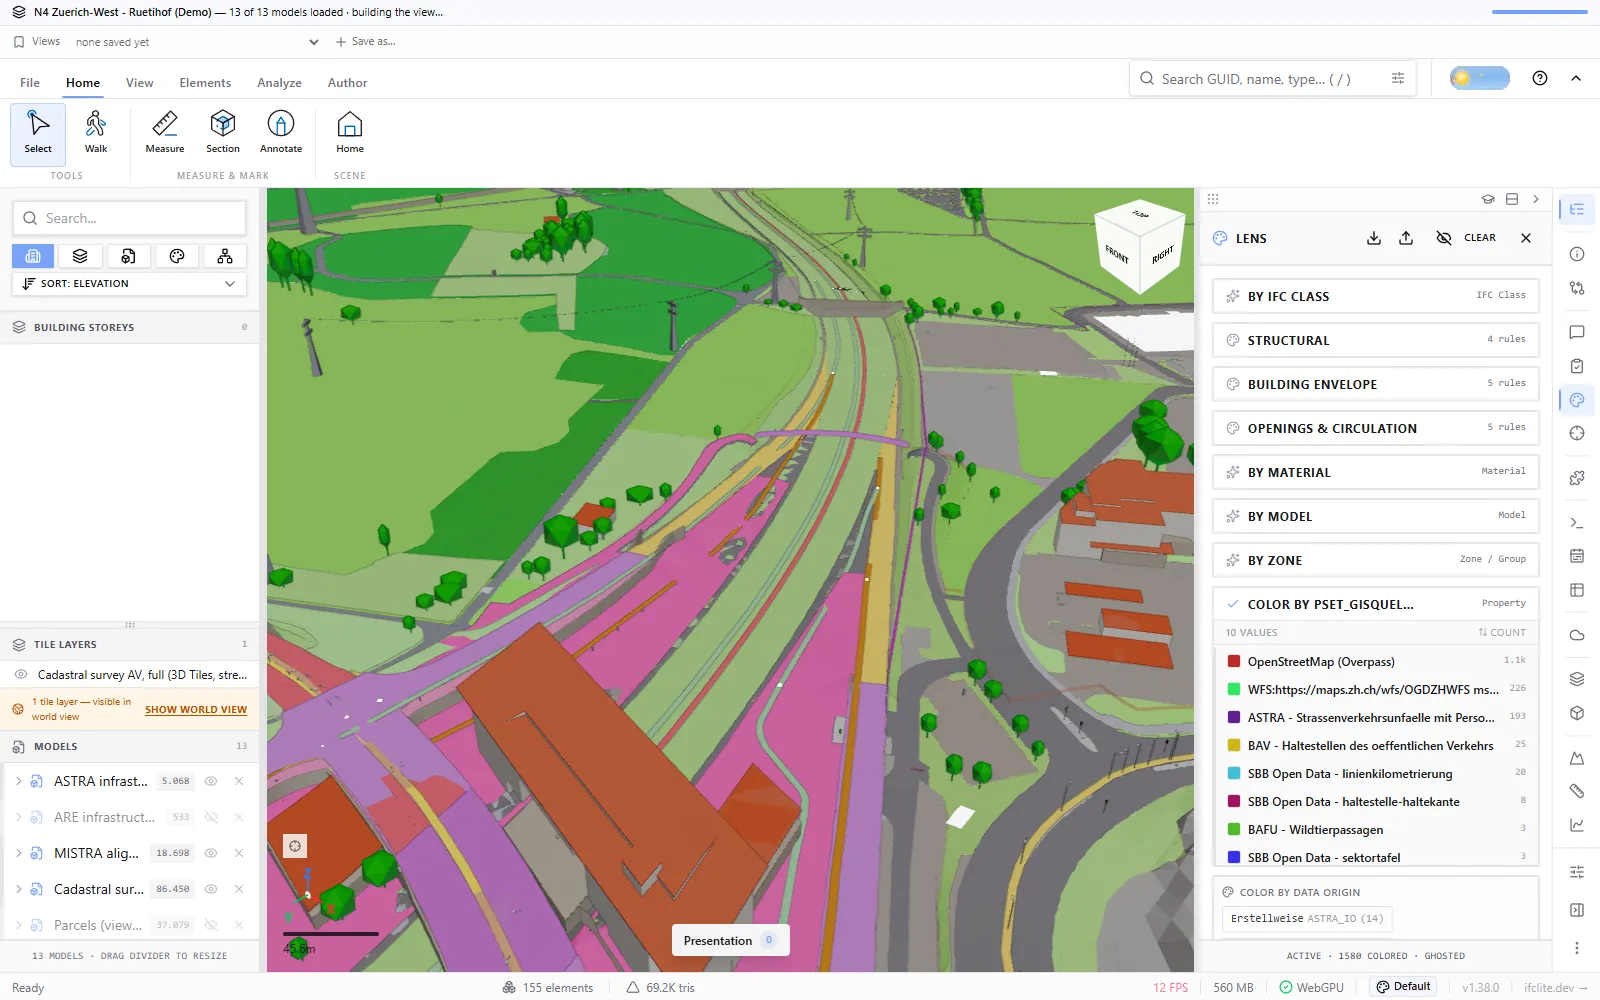1600x1000 pixels.
Task: Apply the By IFC Class lens
Action: (1375, 296)
